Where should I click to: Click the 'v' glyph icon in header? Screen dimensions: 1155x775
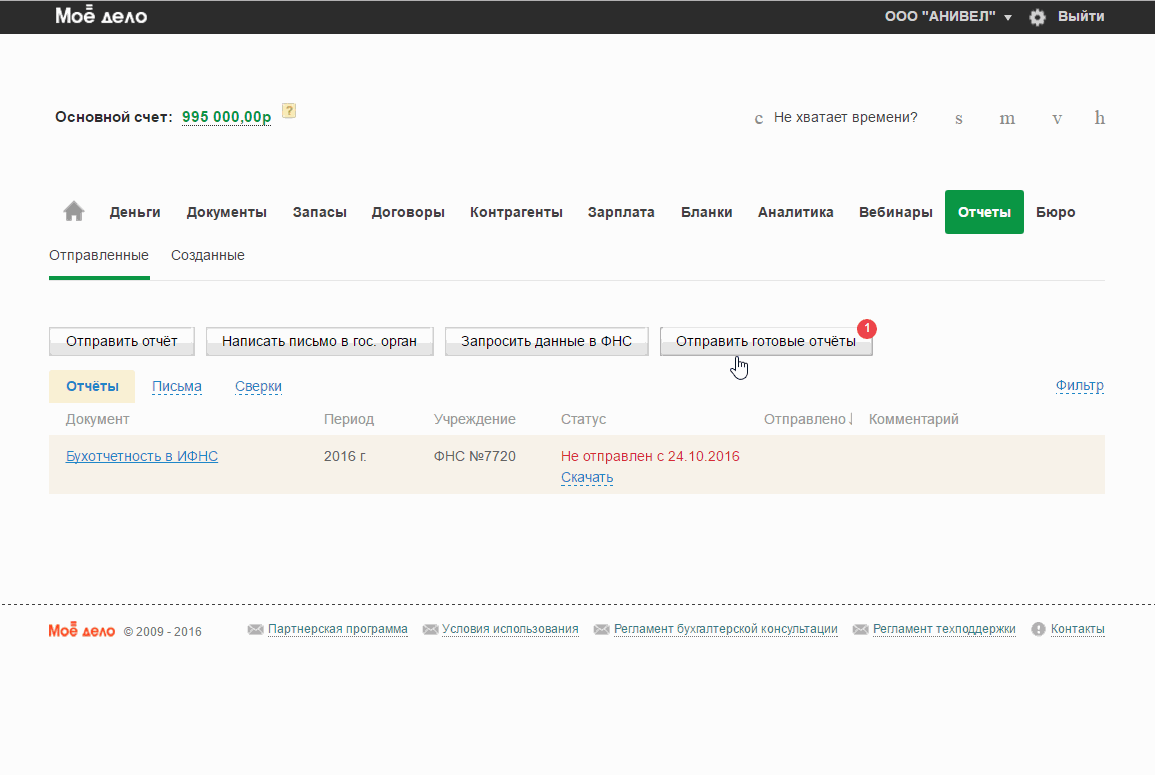(x=1056, y=119)
